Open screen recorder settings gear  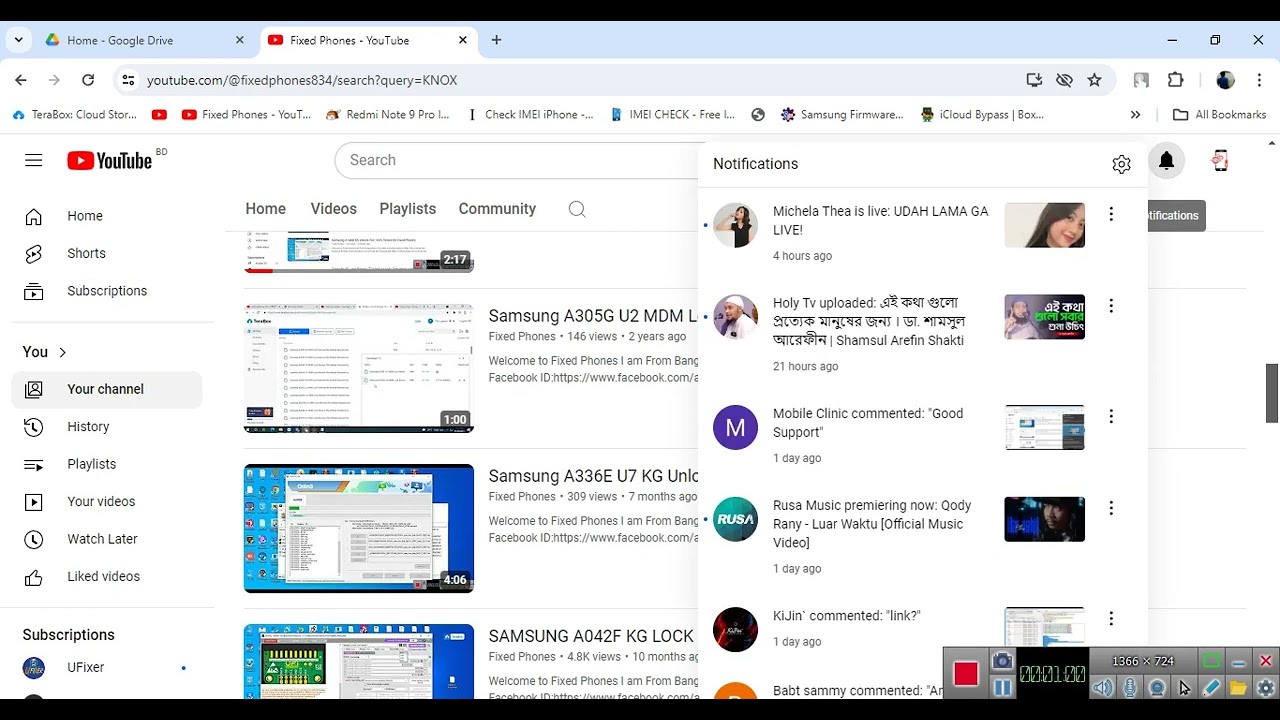pos(1265,688)
